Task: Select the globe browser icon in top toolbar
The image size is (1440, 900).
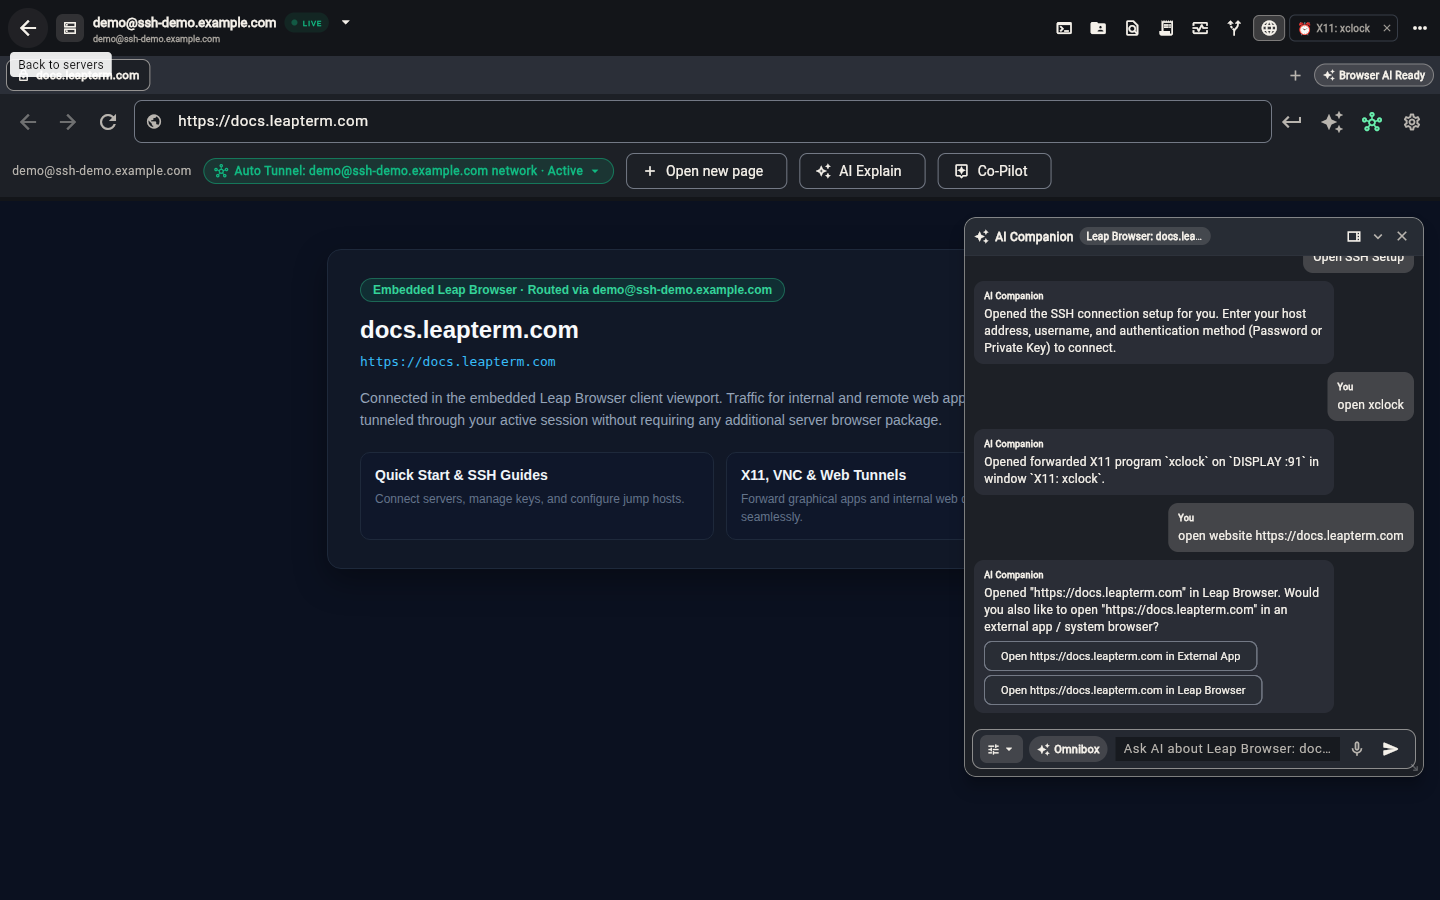Action: coord(1269,28)
